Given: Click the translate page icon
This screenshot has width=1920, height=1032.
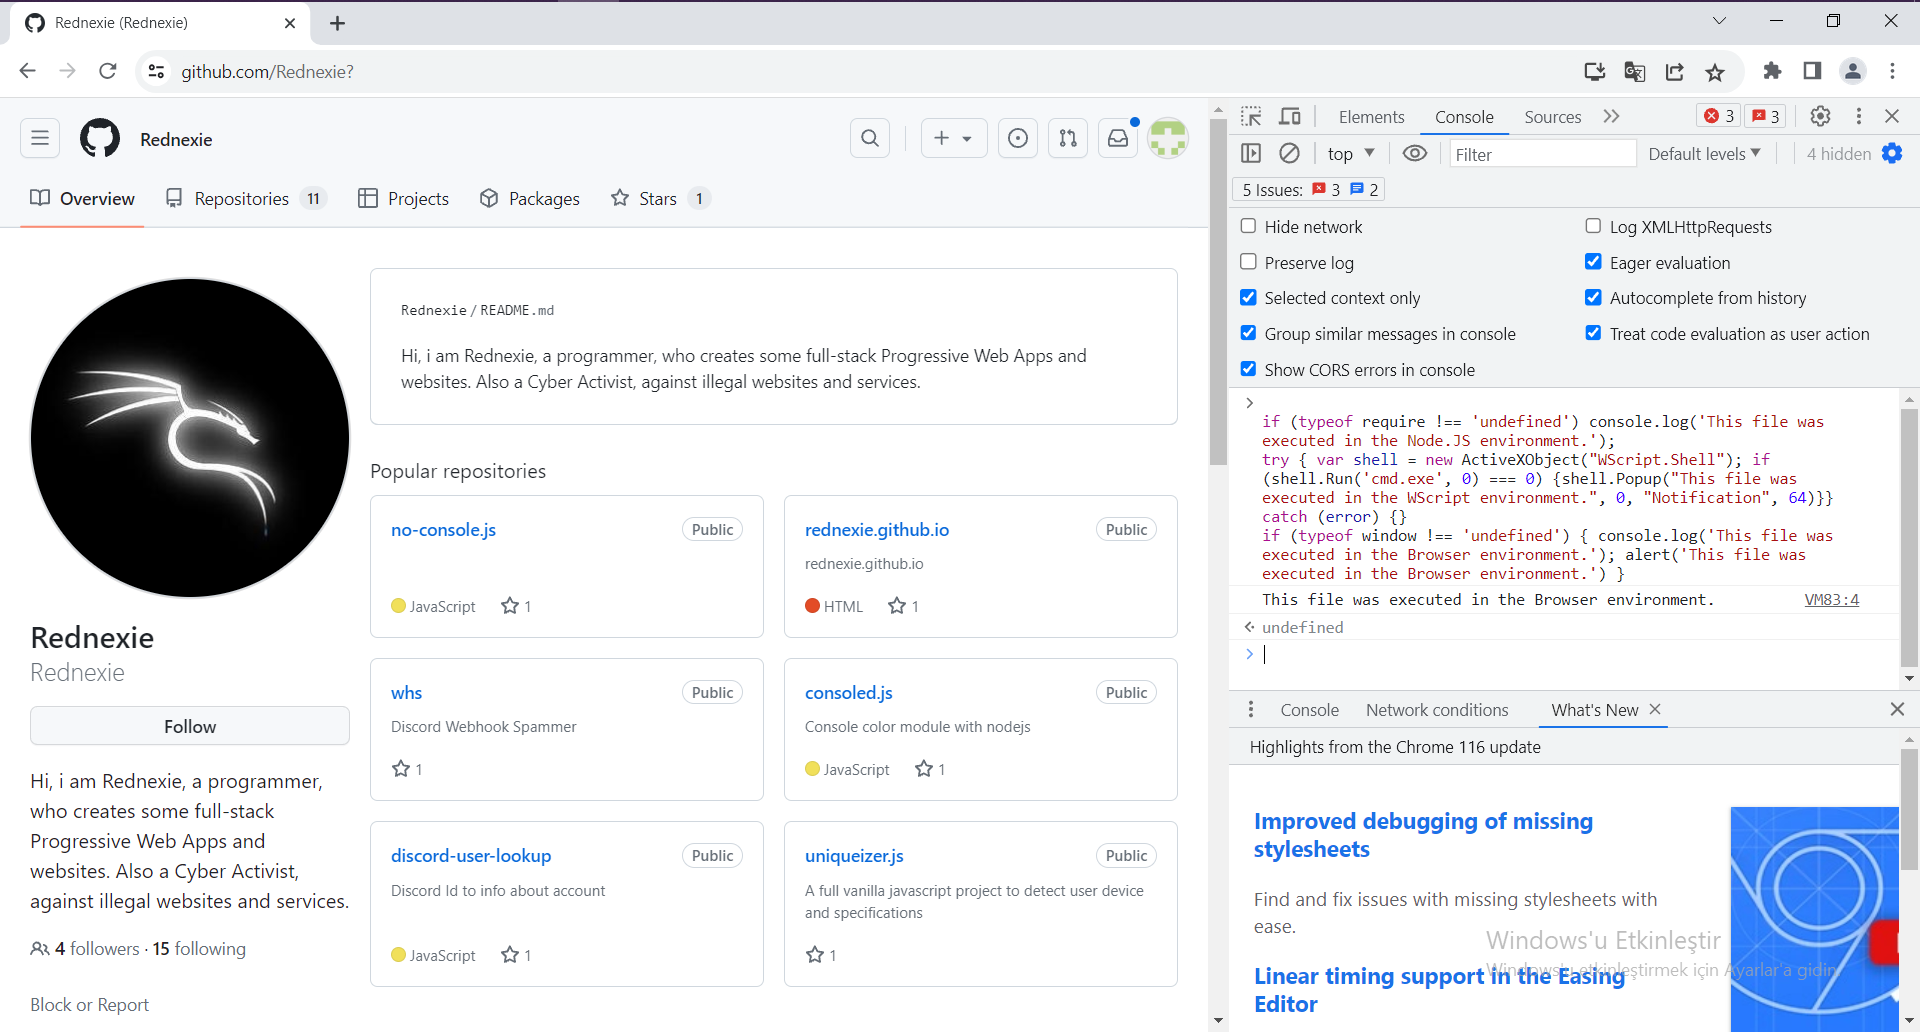Looking at the screenshot, I should pyautogui.click(x=1635, y=71).
